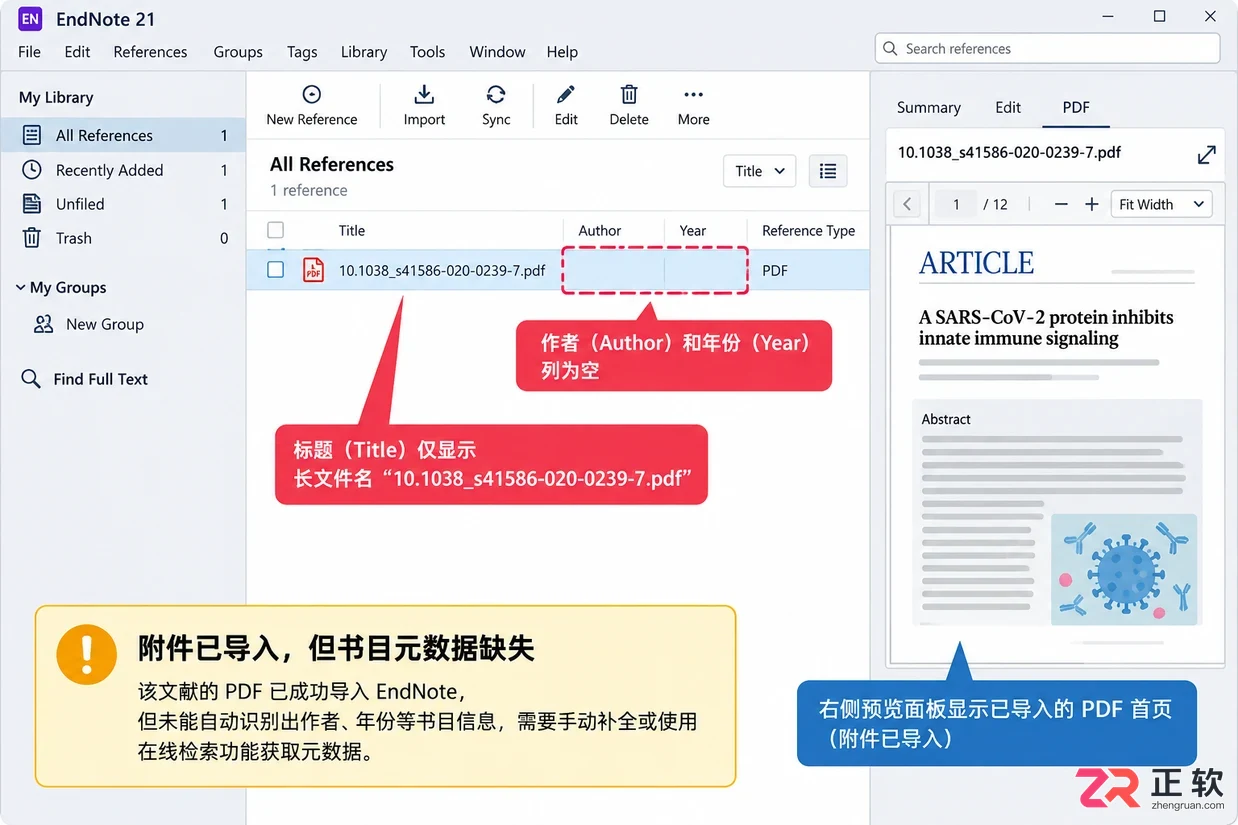Viewport: 1238px width, 825px height.
Task: Collapse the My Groups section
Action: [x=20, y=287]
